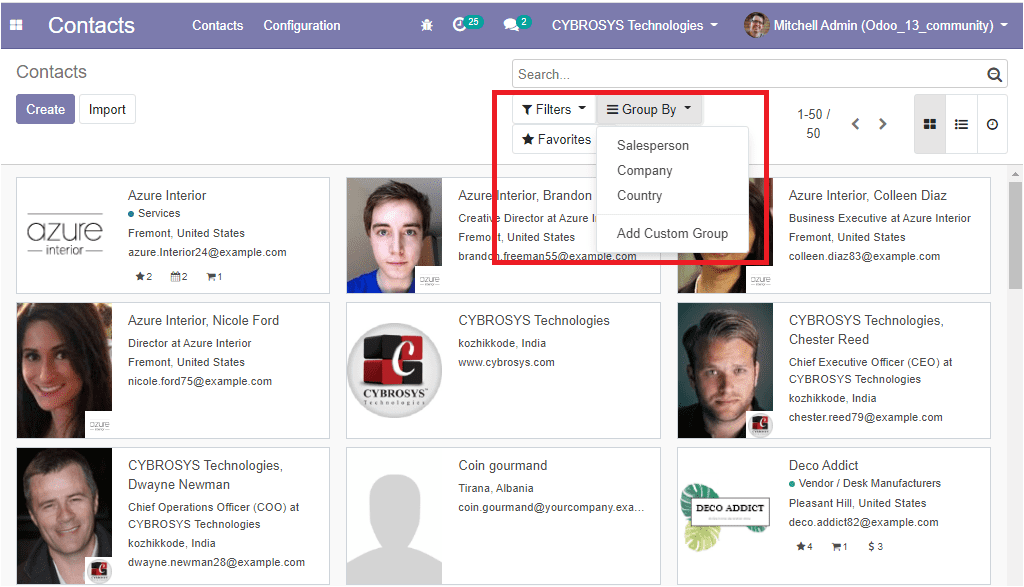
Task: Open the Azure Interior logo thumbnail
Action: coord(65,234)
